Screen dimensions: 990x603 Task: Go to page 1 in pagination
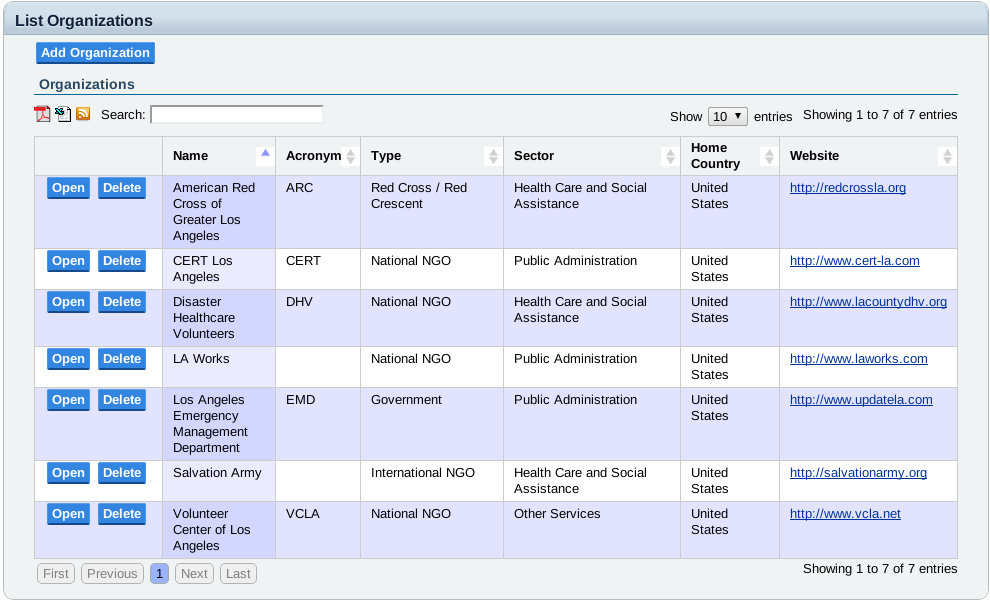tap(159, 574)
